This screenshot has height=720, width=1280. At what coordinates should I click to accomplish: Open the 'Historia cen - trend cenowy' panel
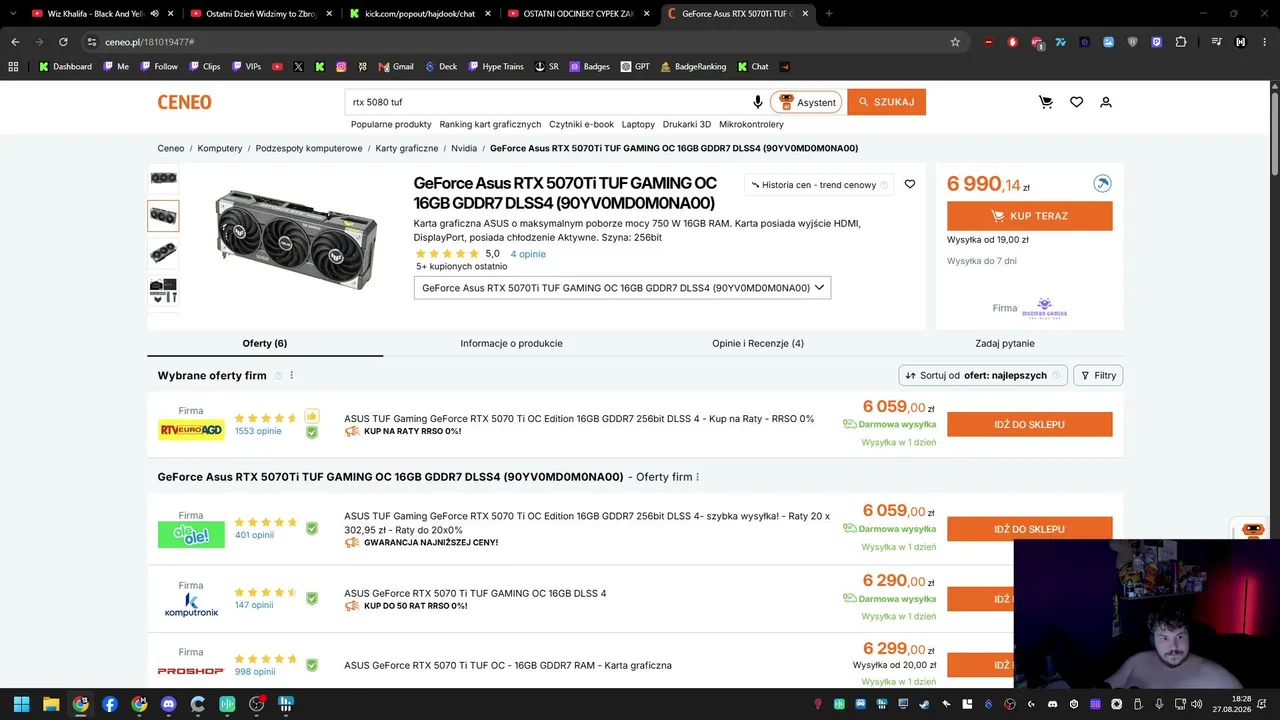819,185
